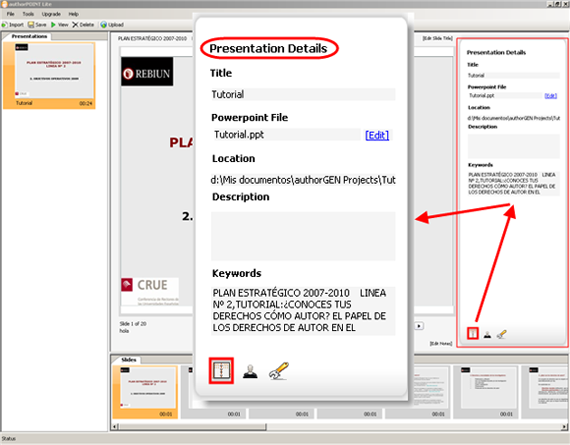Click the slides strip horizontal scrollbar
The height and width of the screenshot is (445, 570).
(x=339, y=426)
